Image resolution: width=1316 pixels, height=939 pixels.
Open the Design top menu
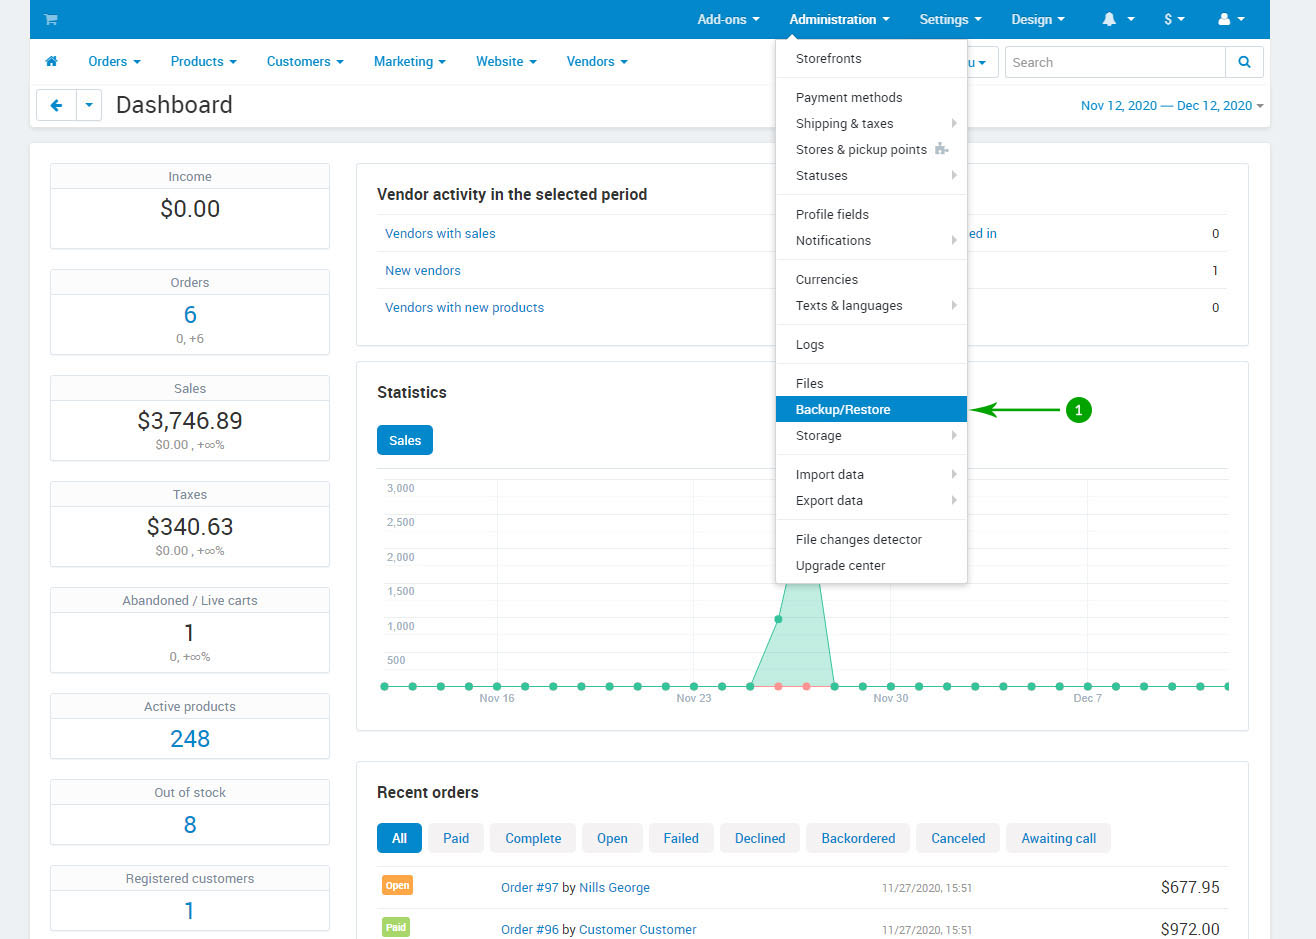click(1038, 19)
